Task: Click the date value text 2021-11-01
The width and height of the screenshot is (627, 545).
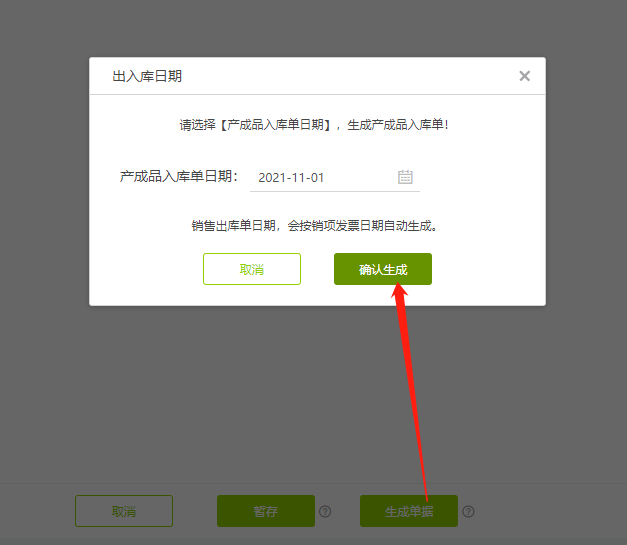Action: [291, 178]
